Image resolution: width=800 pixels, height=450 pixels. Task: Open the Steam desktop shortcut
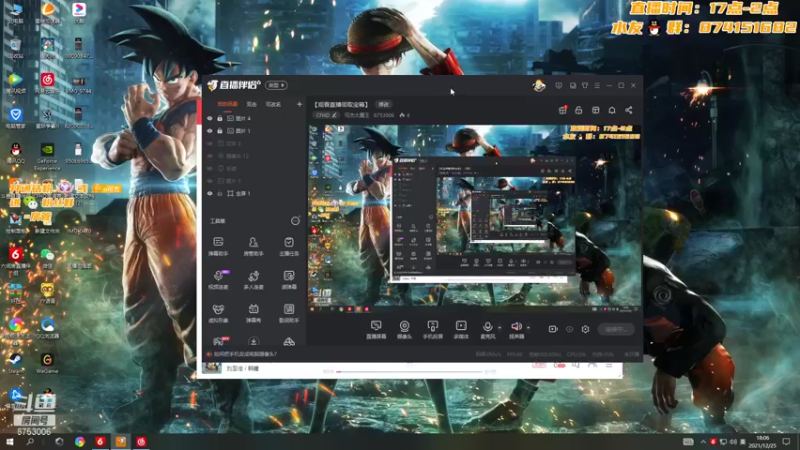(15, 363)
